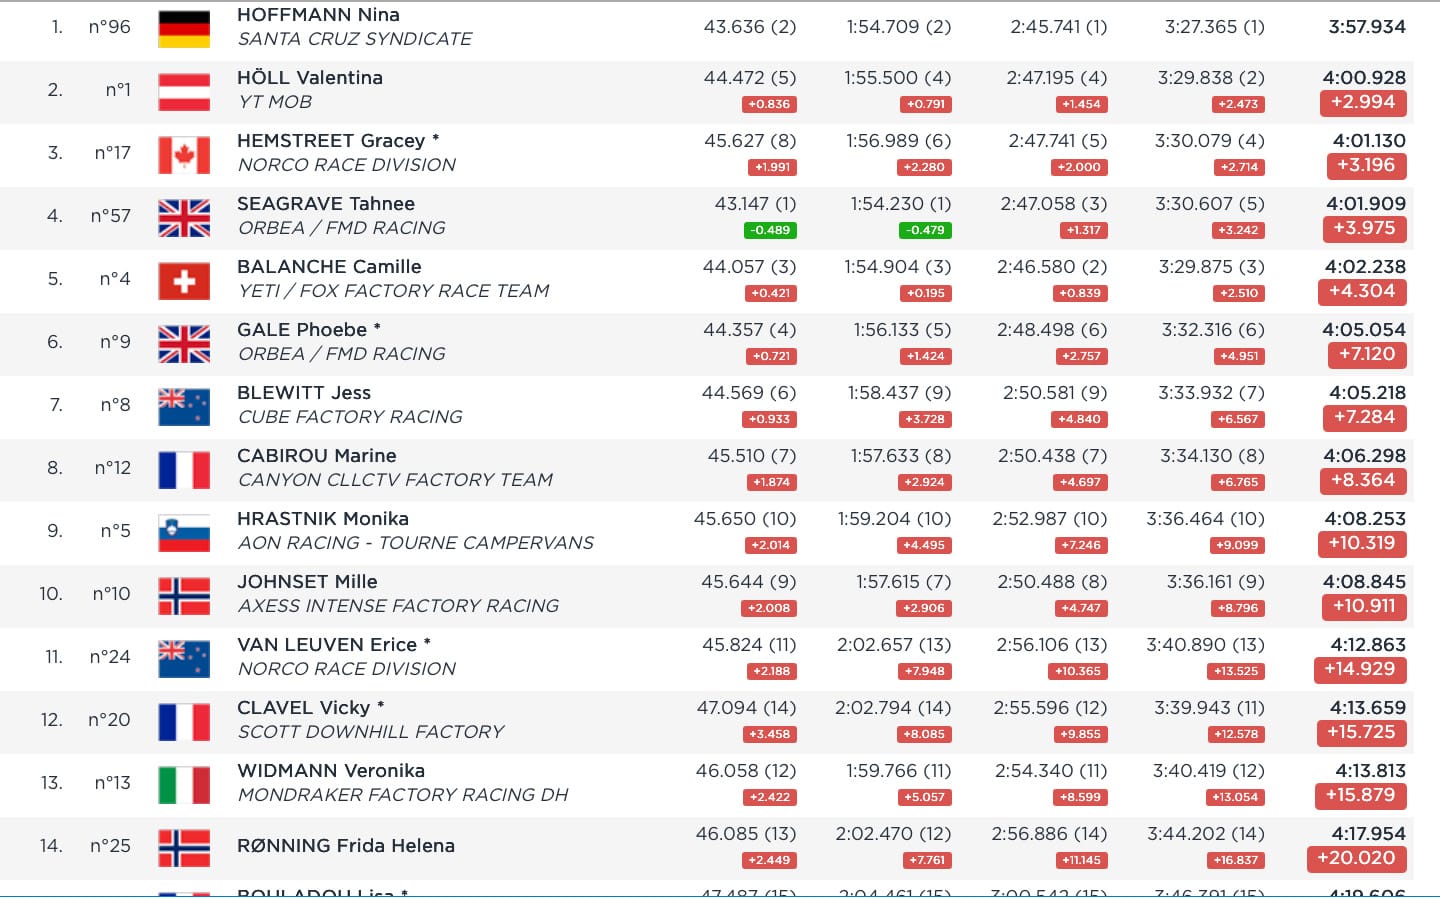
Task: Click the Austrian flag beside Höll Valentina
Action: click(184, 92)
